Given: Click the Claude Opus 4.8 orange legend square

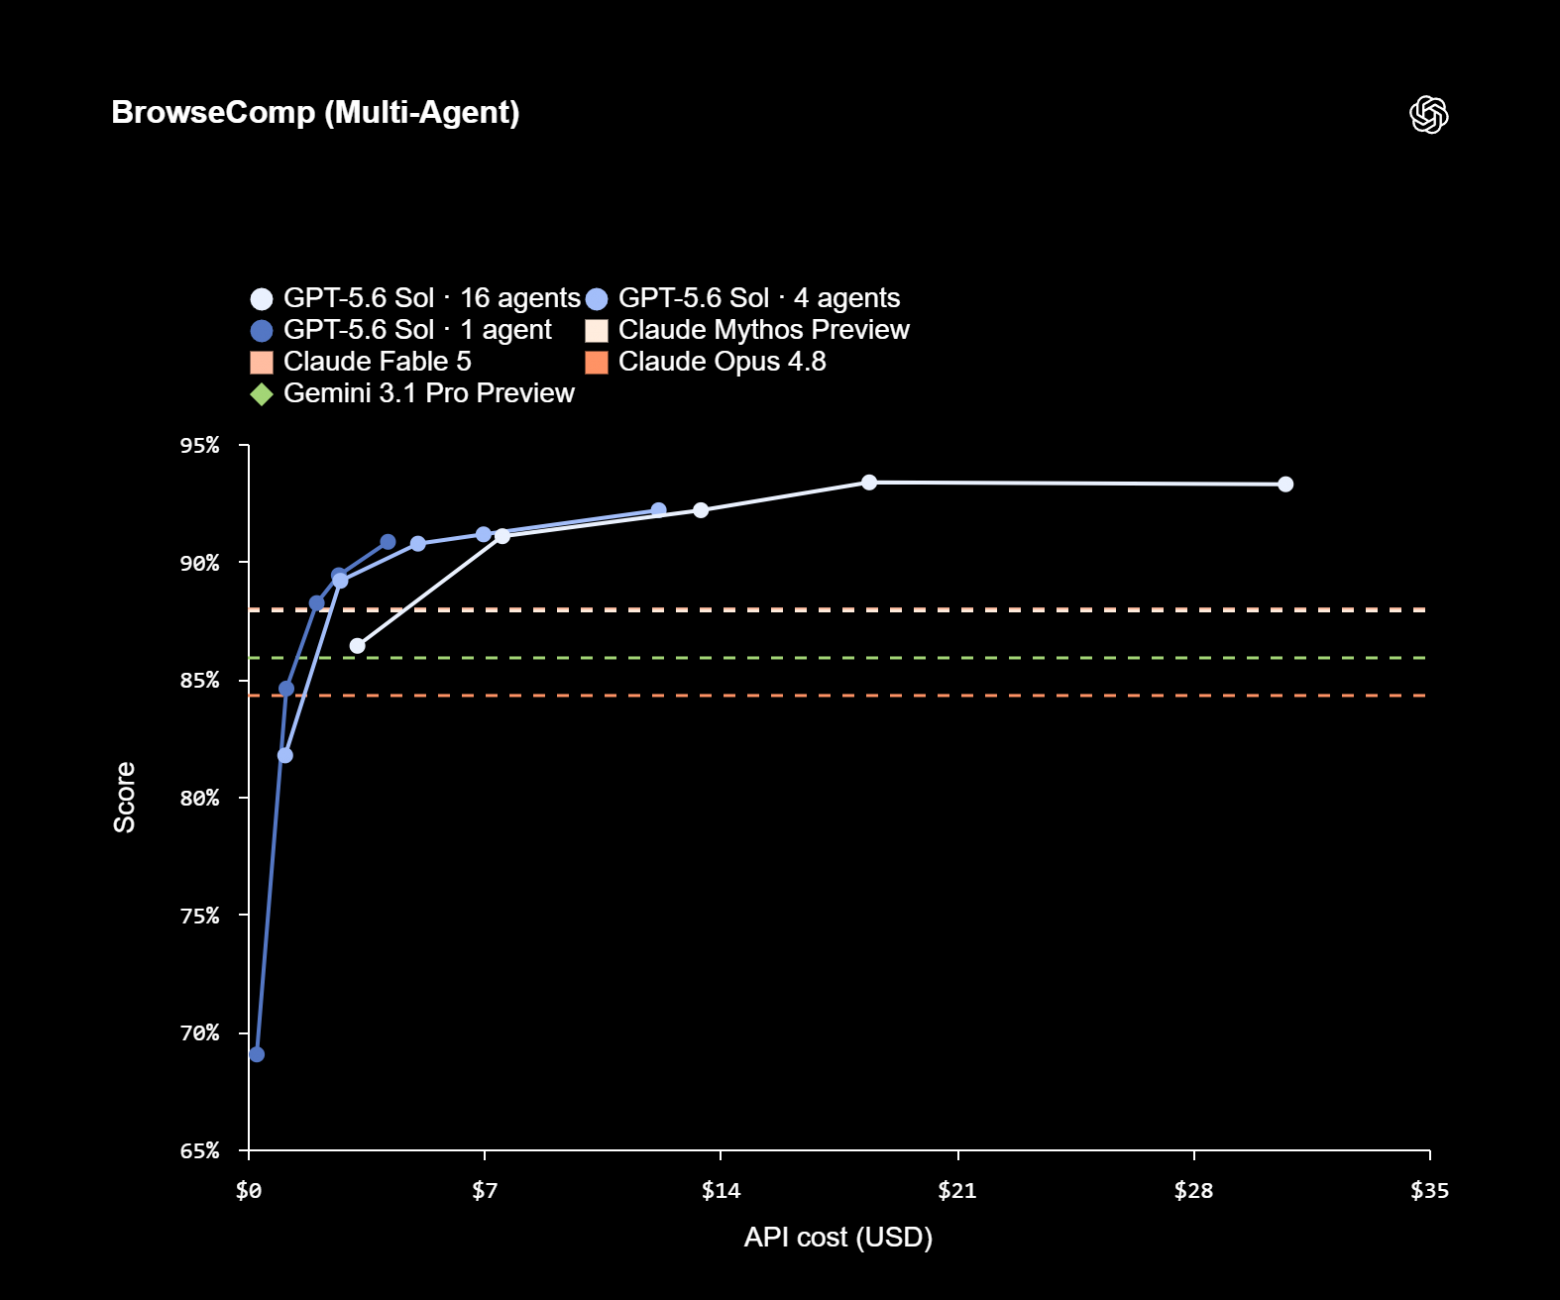Looking at the screenshot, I should tap(597, 362).
